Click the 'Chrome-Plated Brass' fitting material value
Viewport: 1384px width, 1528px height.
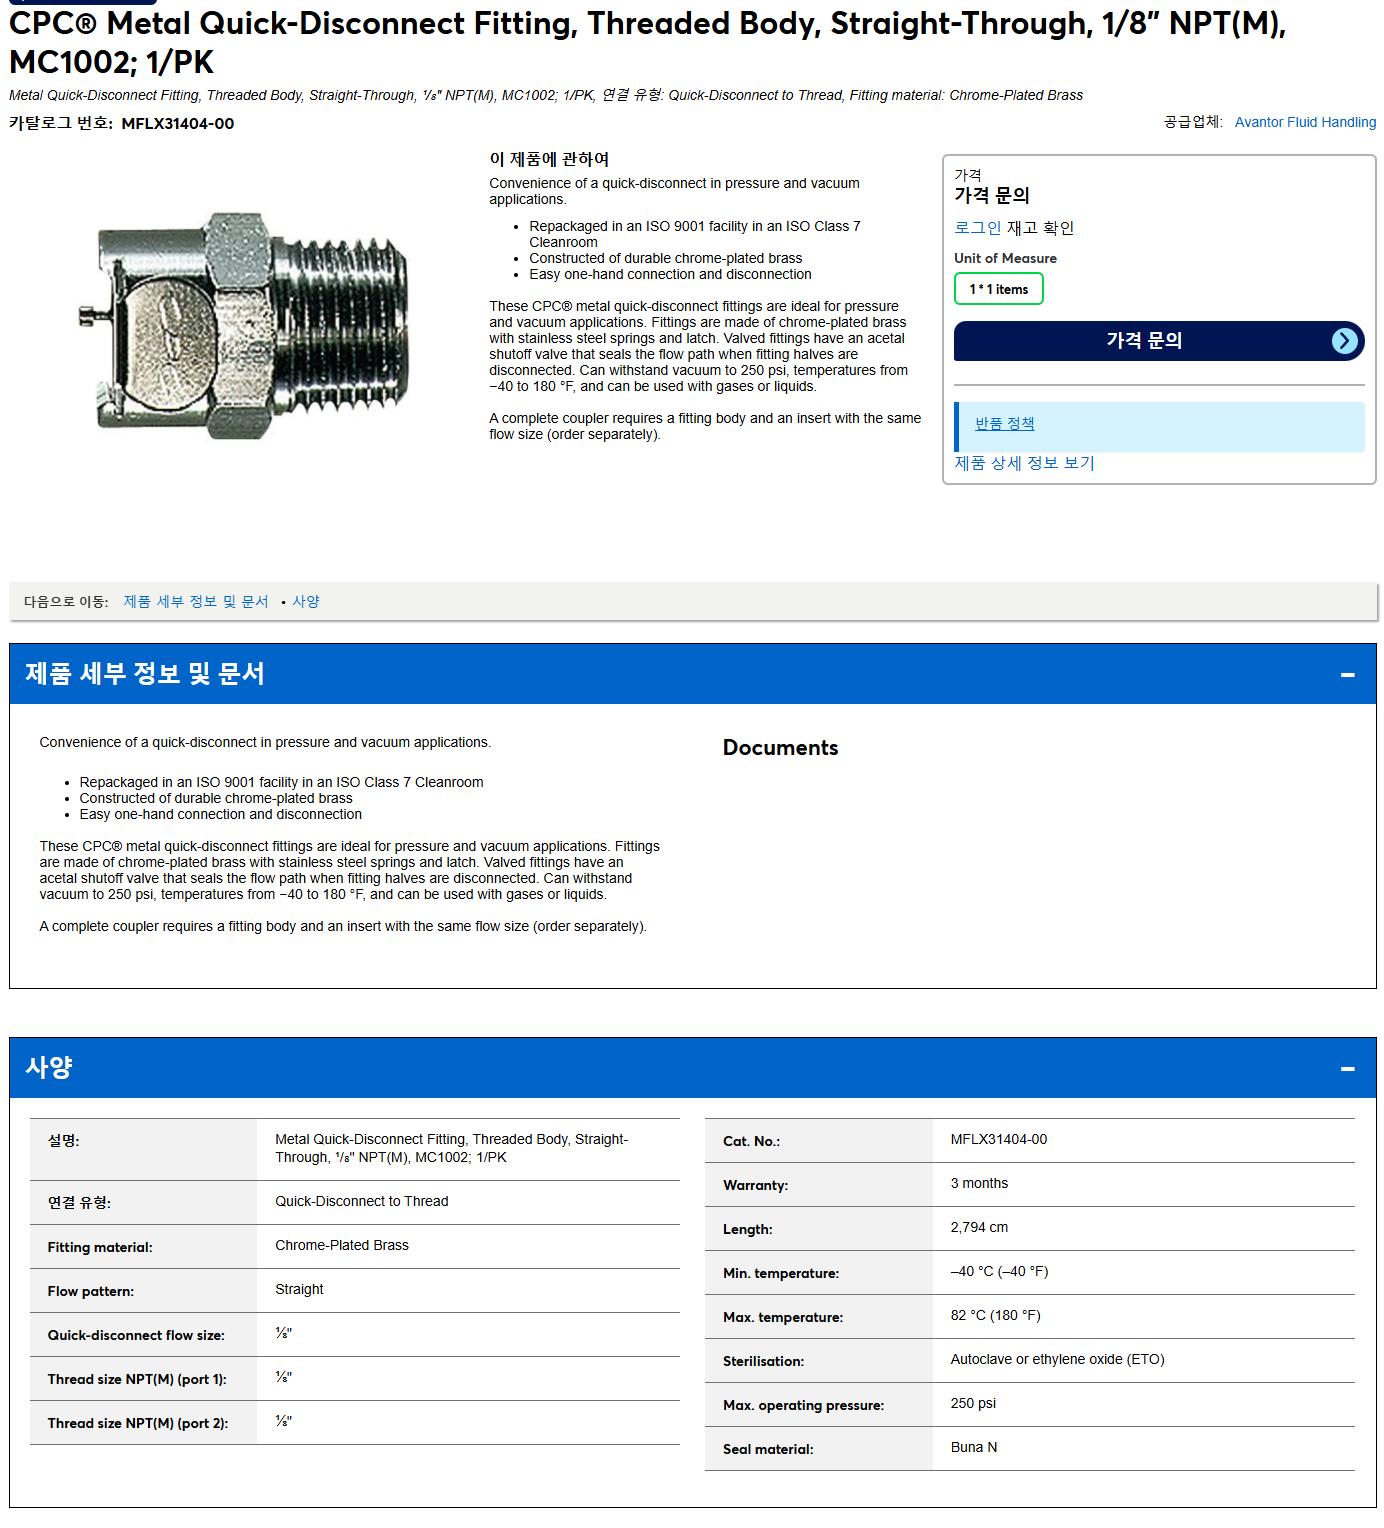click(342, 1245)
